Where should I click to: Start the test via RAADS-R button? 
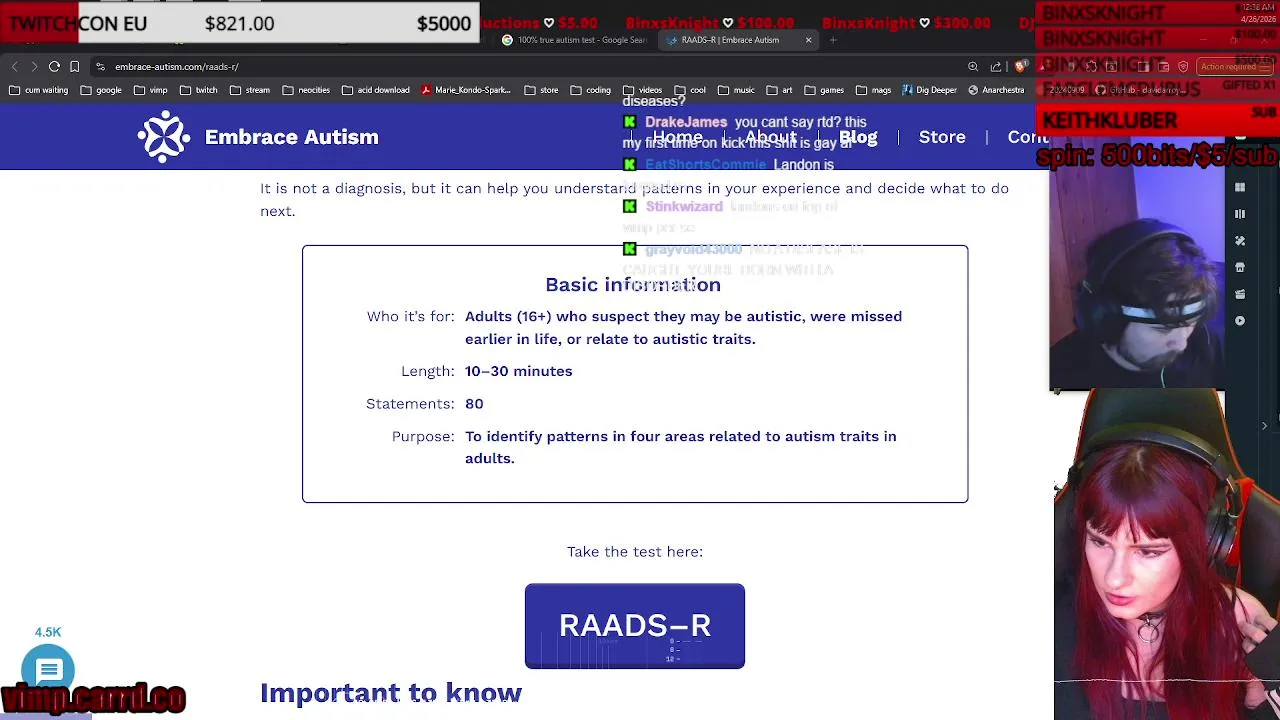(x=635, y=626)
